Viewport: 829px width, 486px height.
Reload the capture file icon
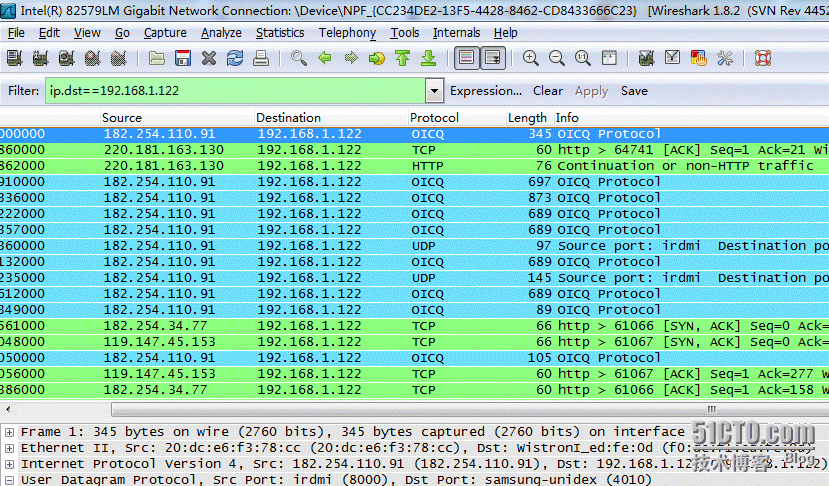[x=235, y=58]
